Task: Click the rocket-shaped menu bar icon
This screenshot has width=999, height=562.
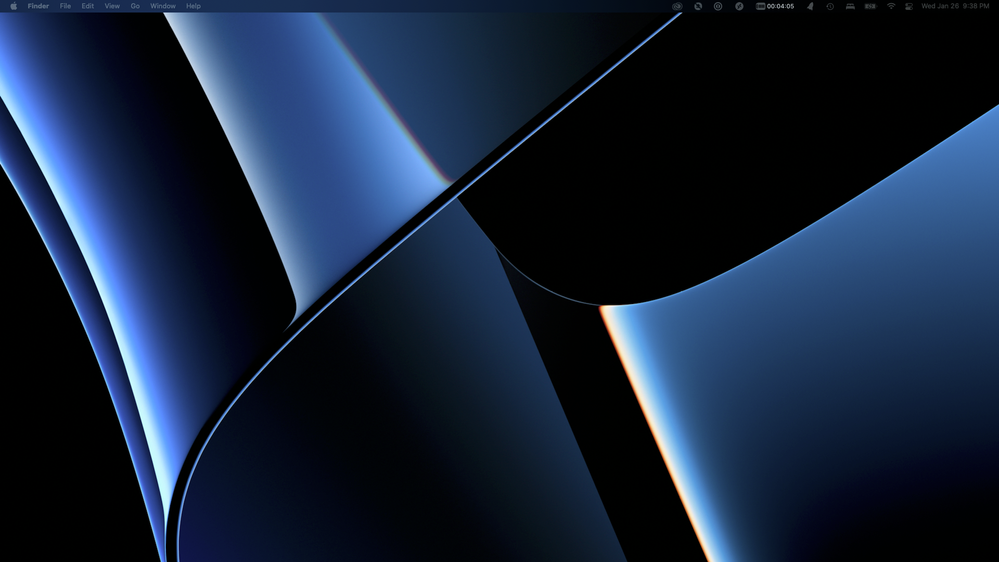Action: click(x=810, y=6)
